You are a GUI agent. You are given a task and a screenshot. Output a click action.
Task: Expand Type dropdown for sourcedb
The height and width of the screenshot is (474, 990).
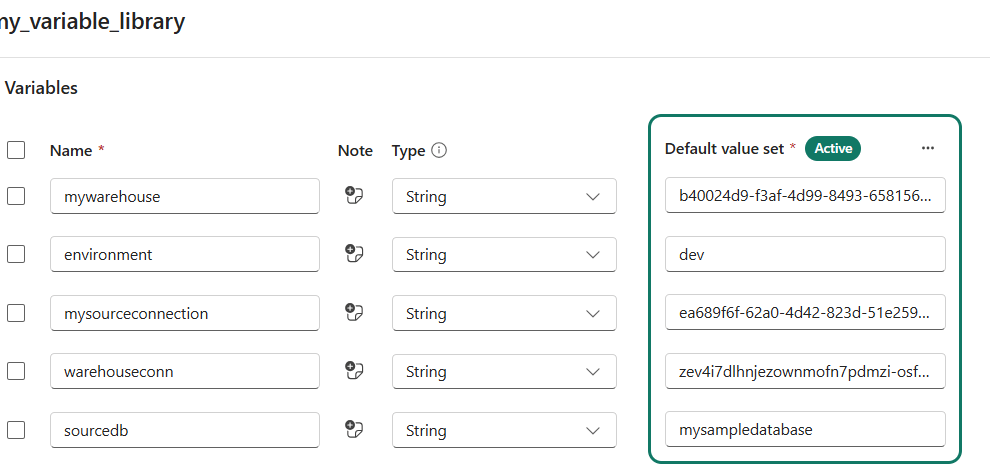click(504, 430)
